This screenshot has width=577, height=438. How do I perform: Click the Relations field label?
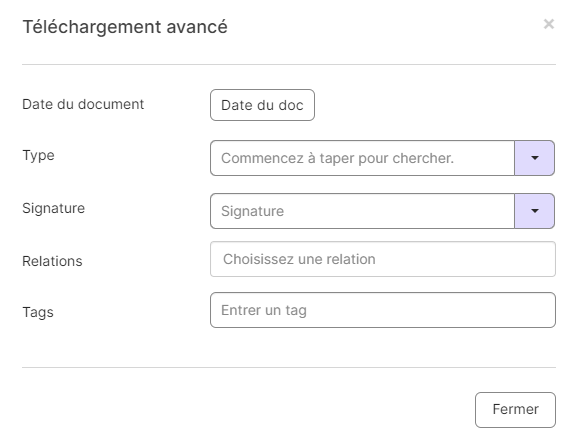[x=52, y=261]
